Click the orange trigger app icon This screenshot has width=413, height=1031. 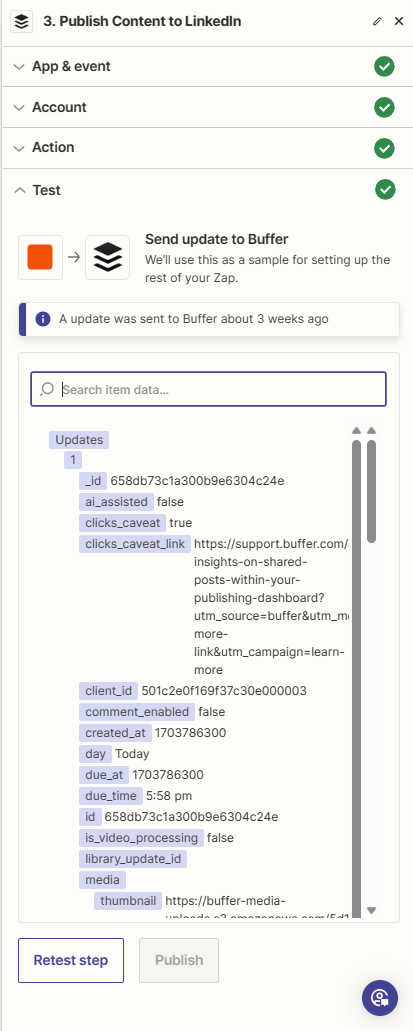[x=40, y=257]
